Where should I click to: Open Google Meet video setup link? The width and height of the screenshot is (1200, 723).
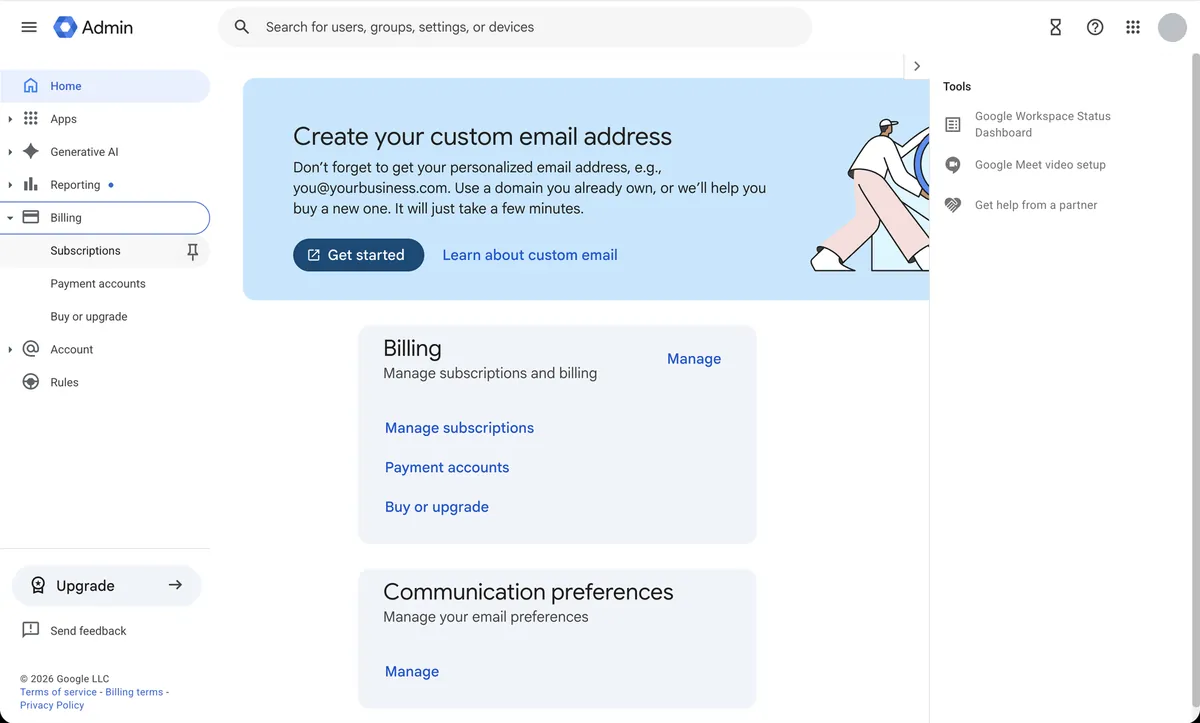click(1040, 165)
